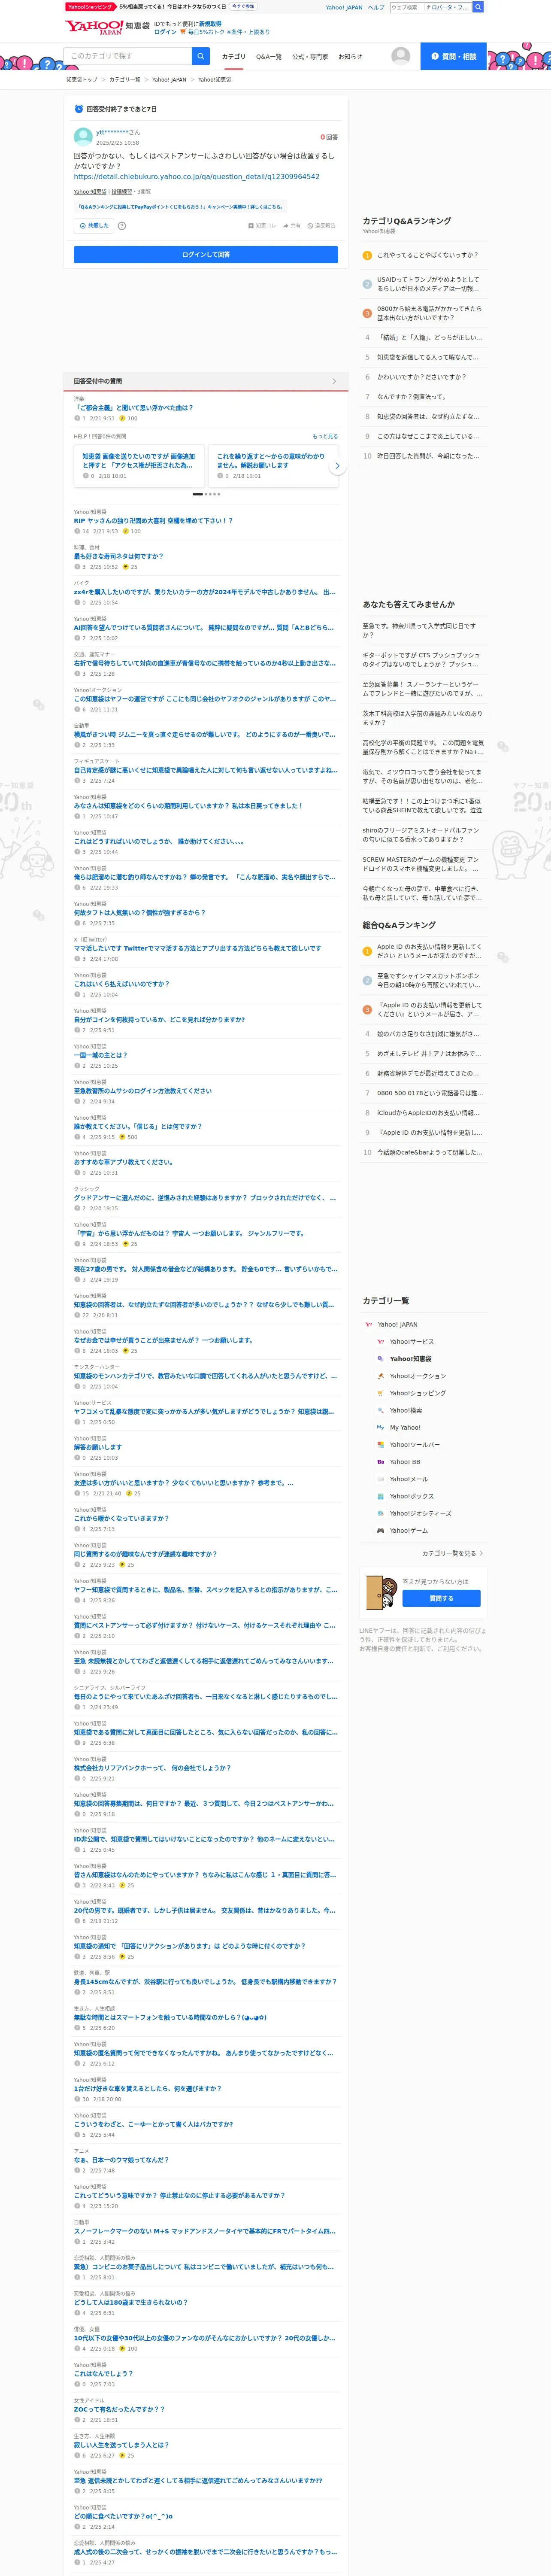
Task: Open Yahoo!ジオシティーズ globe icon
Action: tap(380, 1513)
